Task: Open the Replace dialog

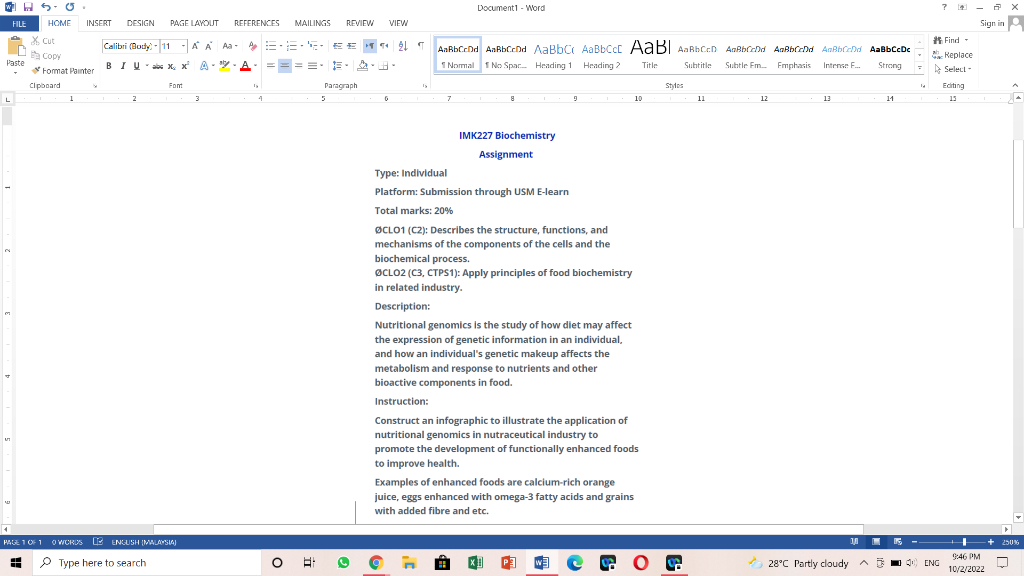Action: 953,55
